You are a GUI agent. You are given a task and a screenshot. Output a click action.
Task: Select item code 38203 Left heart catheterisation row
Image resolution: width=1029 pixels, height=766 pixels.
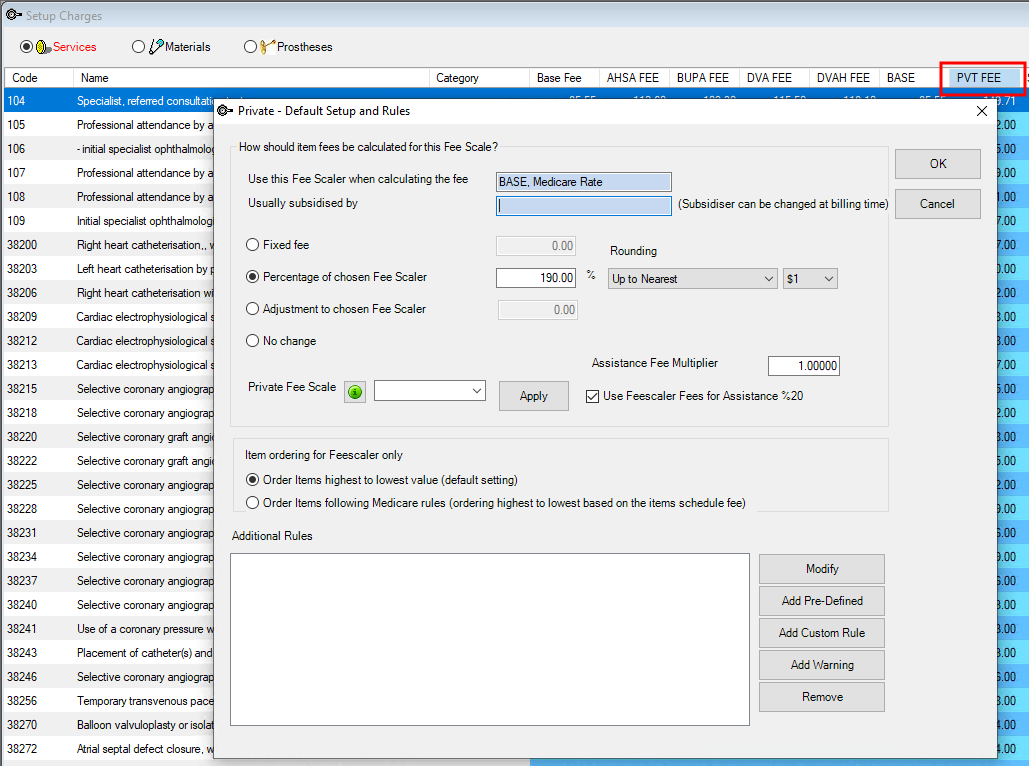click(x=110, y=268)
